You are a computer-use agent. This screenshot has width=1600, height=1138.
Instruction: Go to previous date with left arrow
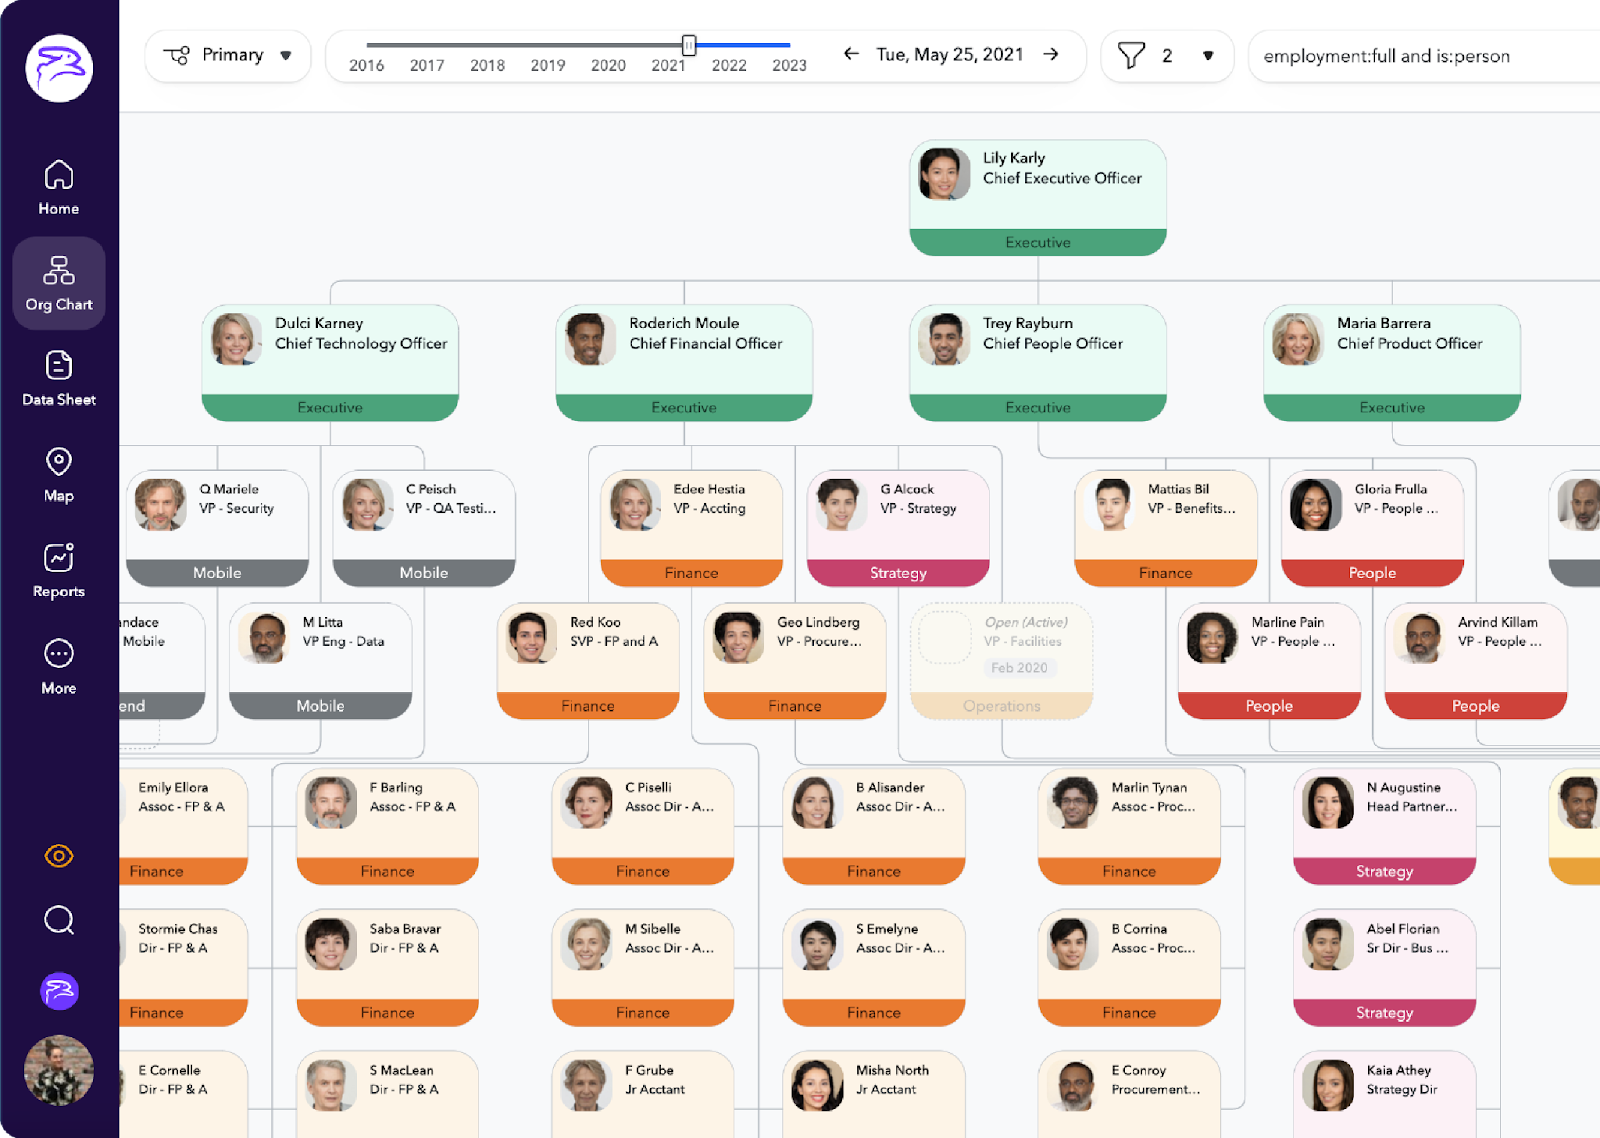(851, 55)
